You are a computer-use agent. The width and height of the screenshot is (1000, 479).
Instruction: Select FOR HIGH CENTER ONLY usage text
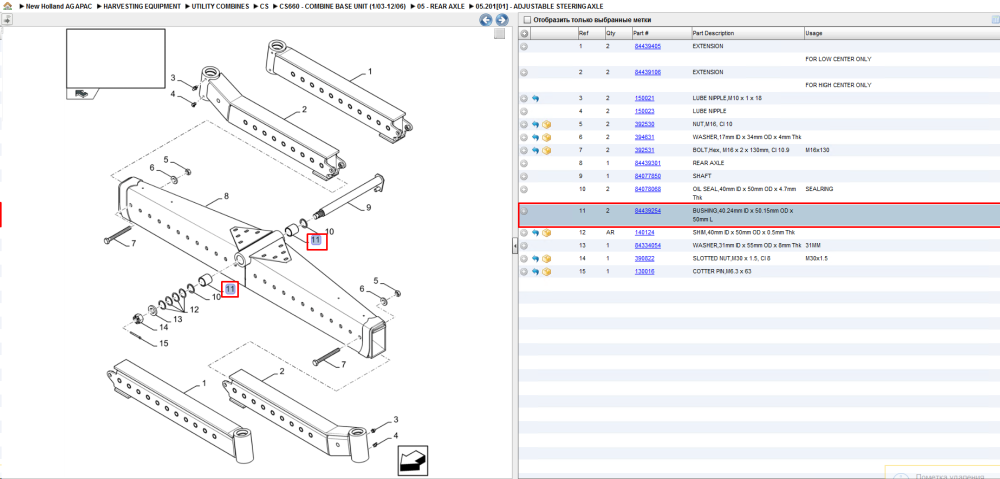(838, 85)
